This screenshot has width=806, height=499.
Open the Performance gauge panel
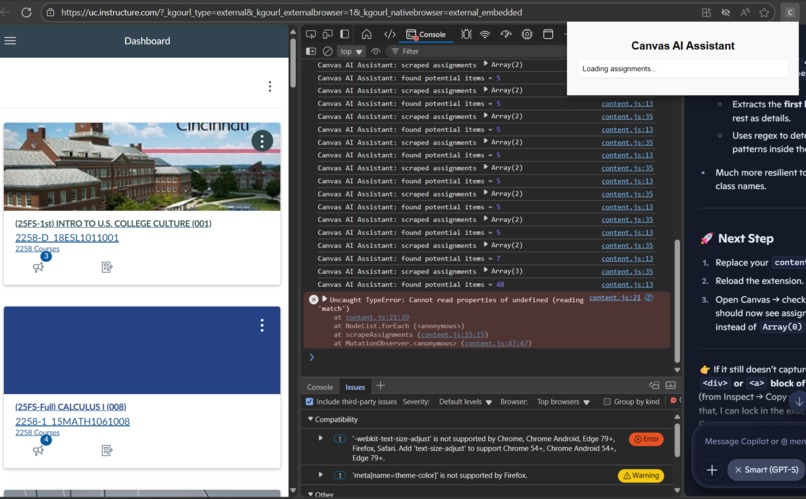point(506,34)
